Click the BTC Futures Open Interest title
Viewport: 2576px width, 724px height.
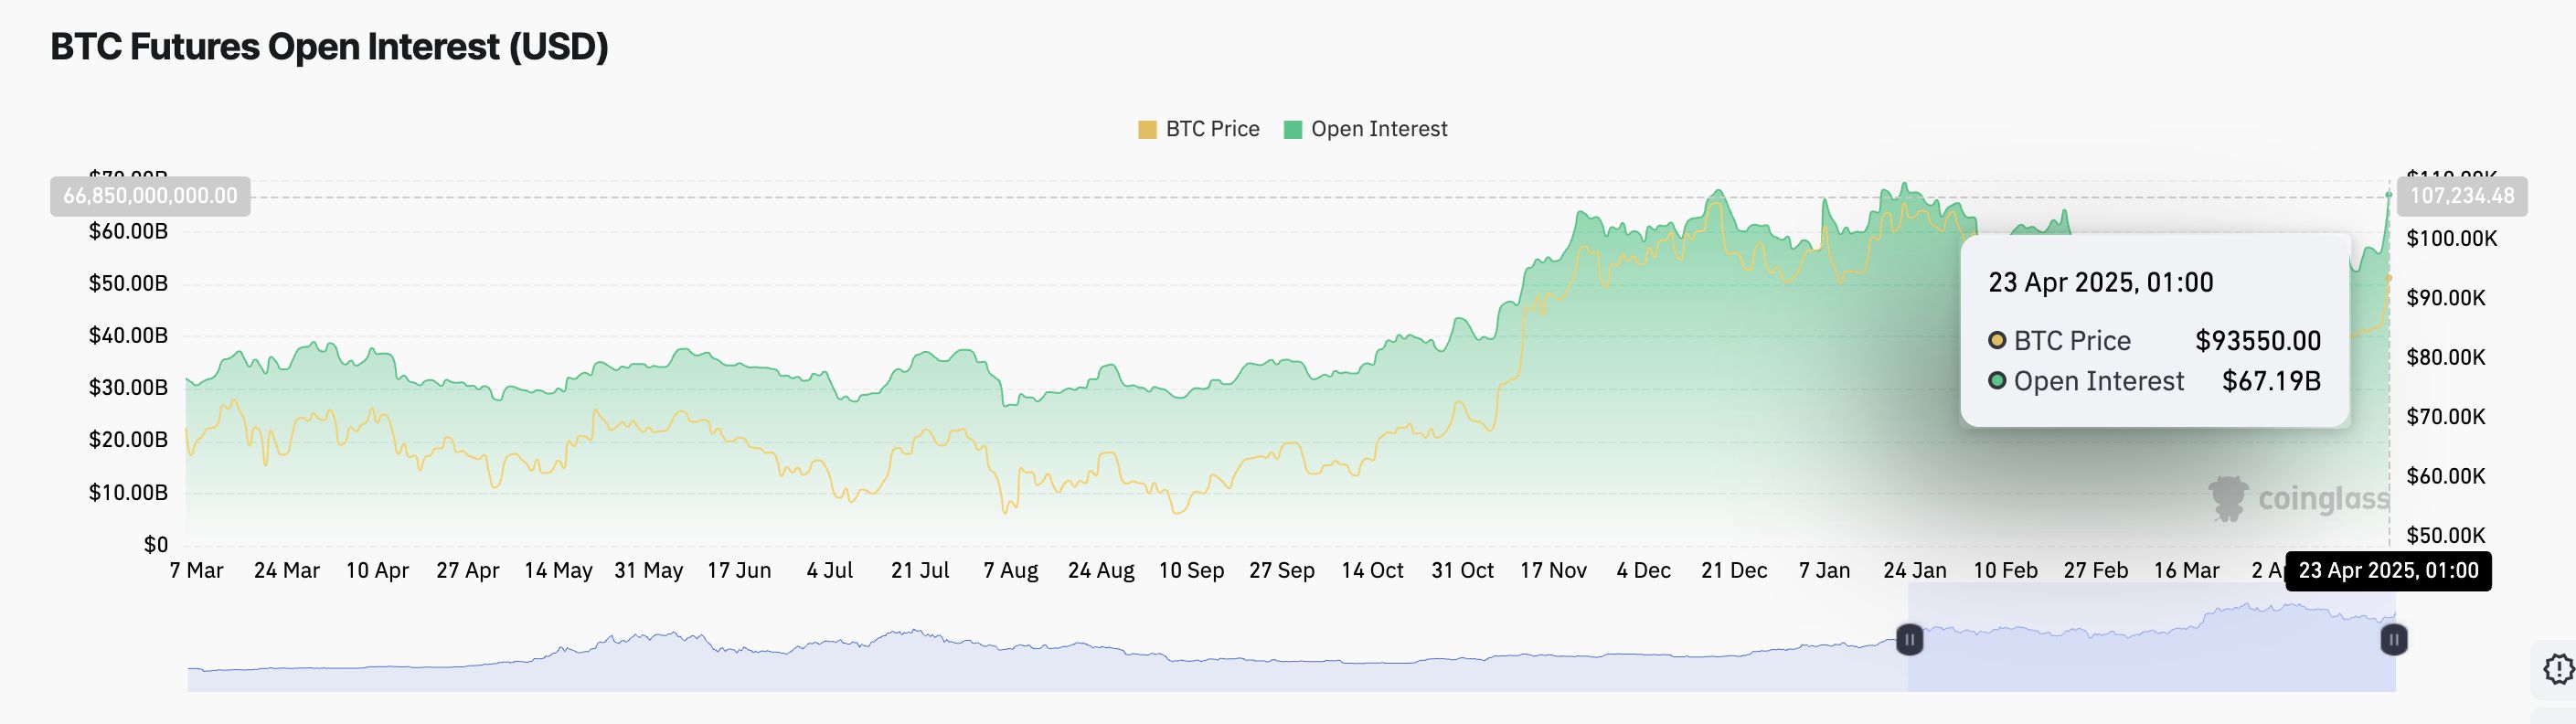pyautogui.click(x=329, y=47)
